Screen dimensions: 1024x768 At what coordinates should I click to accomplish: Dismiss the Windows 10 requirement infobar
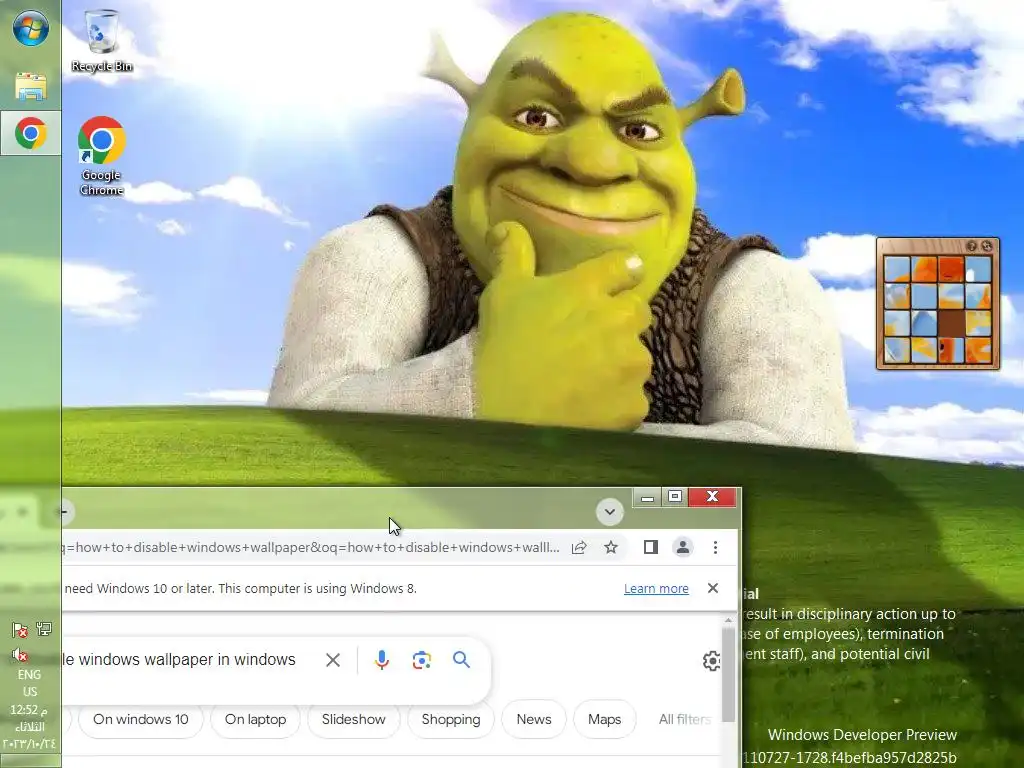click(712, 588)
